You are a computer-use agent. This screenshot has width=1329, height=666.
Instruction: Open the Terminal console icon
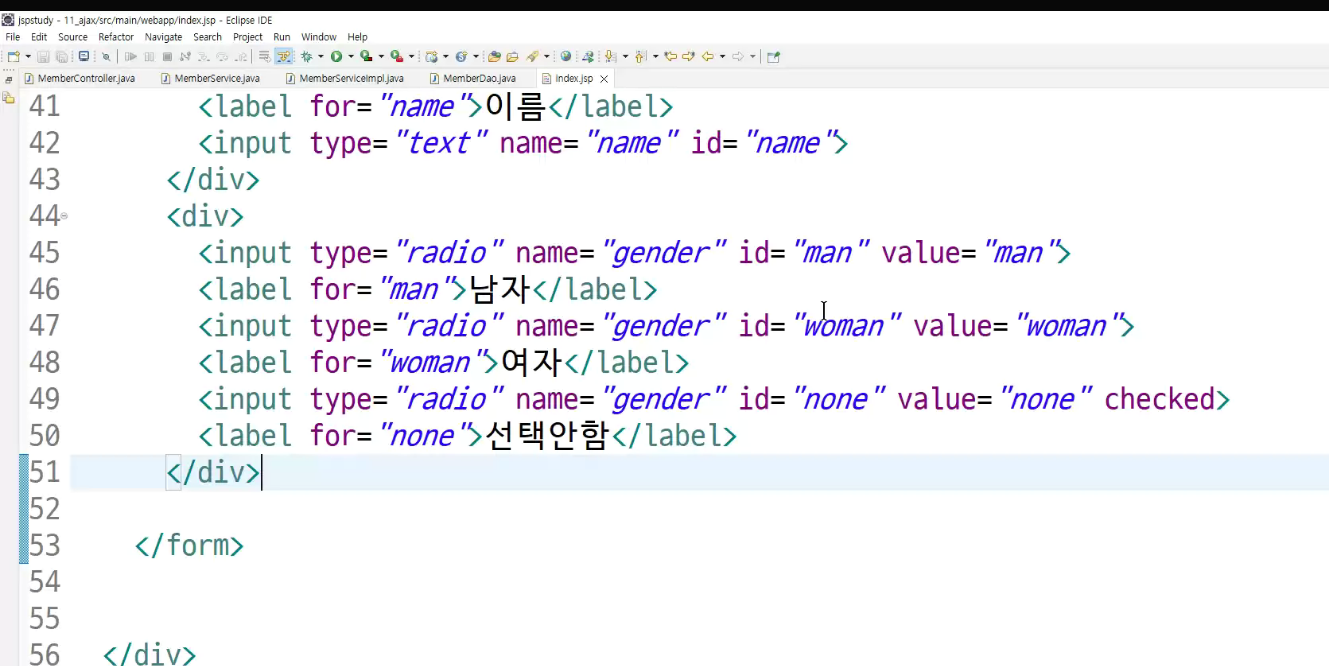[x=84, y=57]
